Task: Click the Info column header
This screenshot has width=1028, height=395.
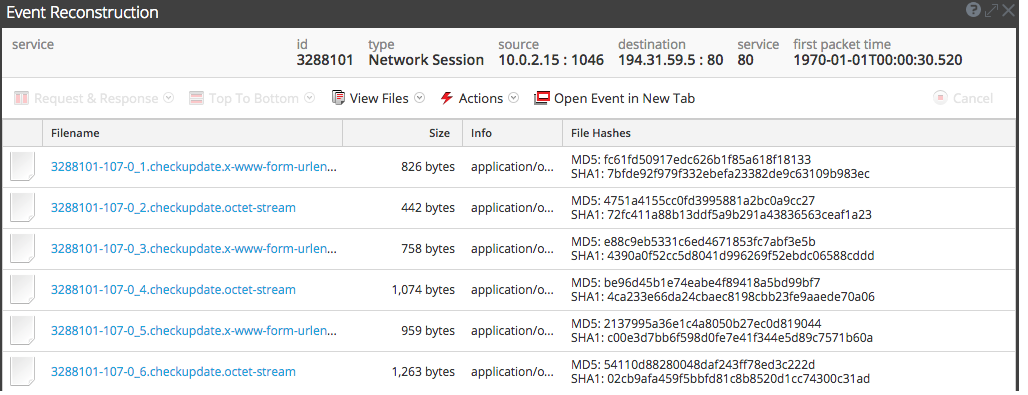Action: pos(512,133)
